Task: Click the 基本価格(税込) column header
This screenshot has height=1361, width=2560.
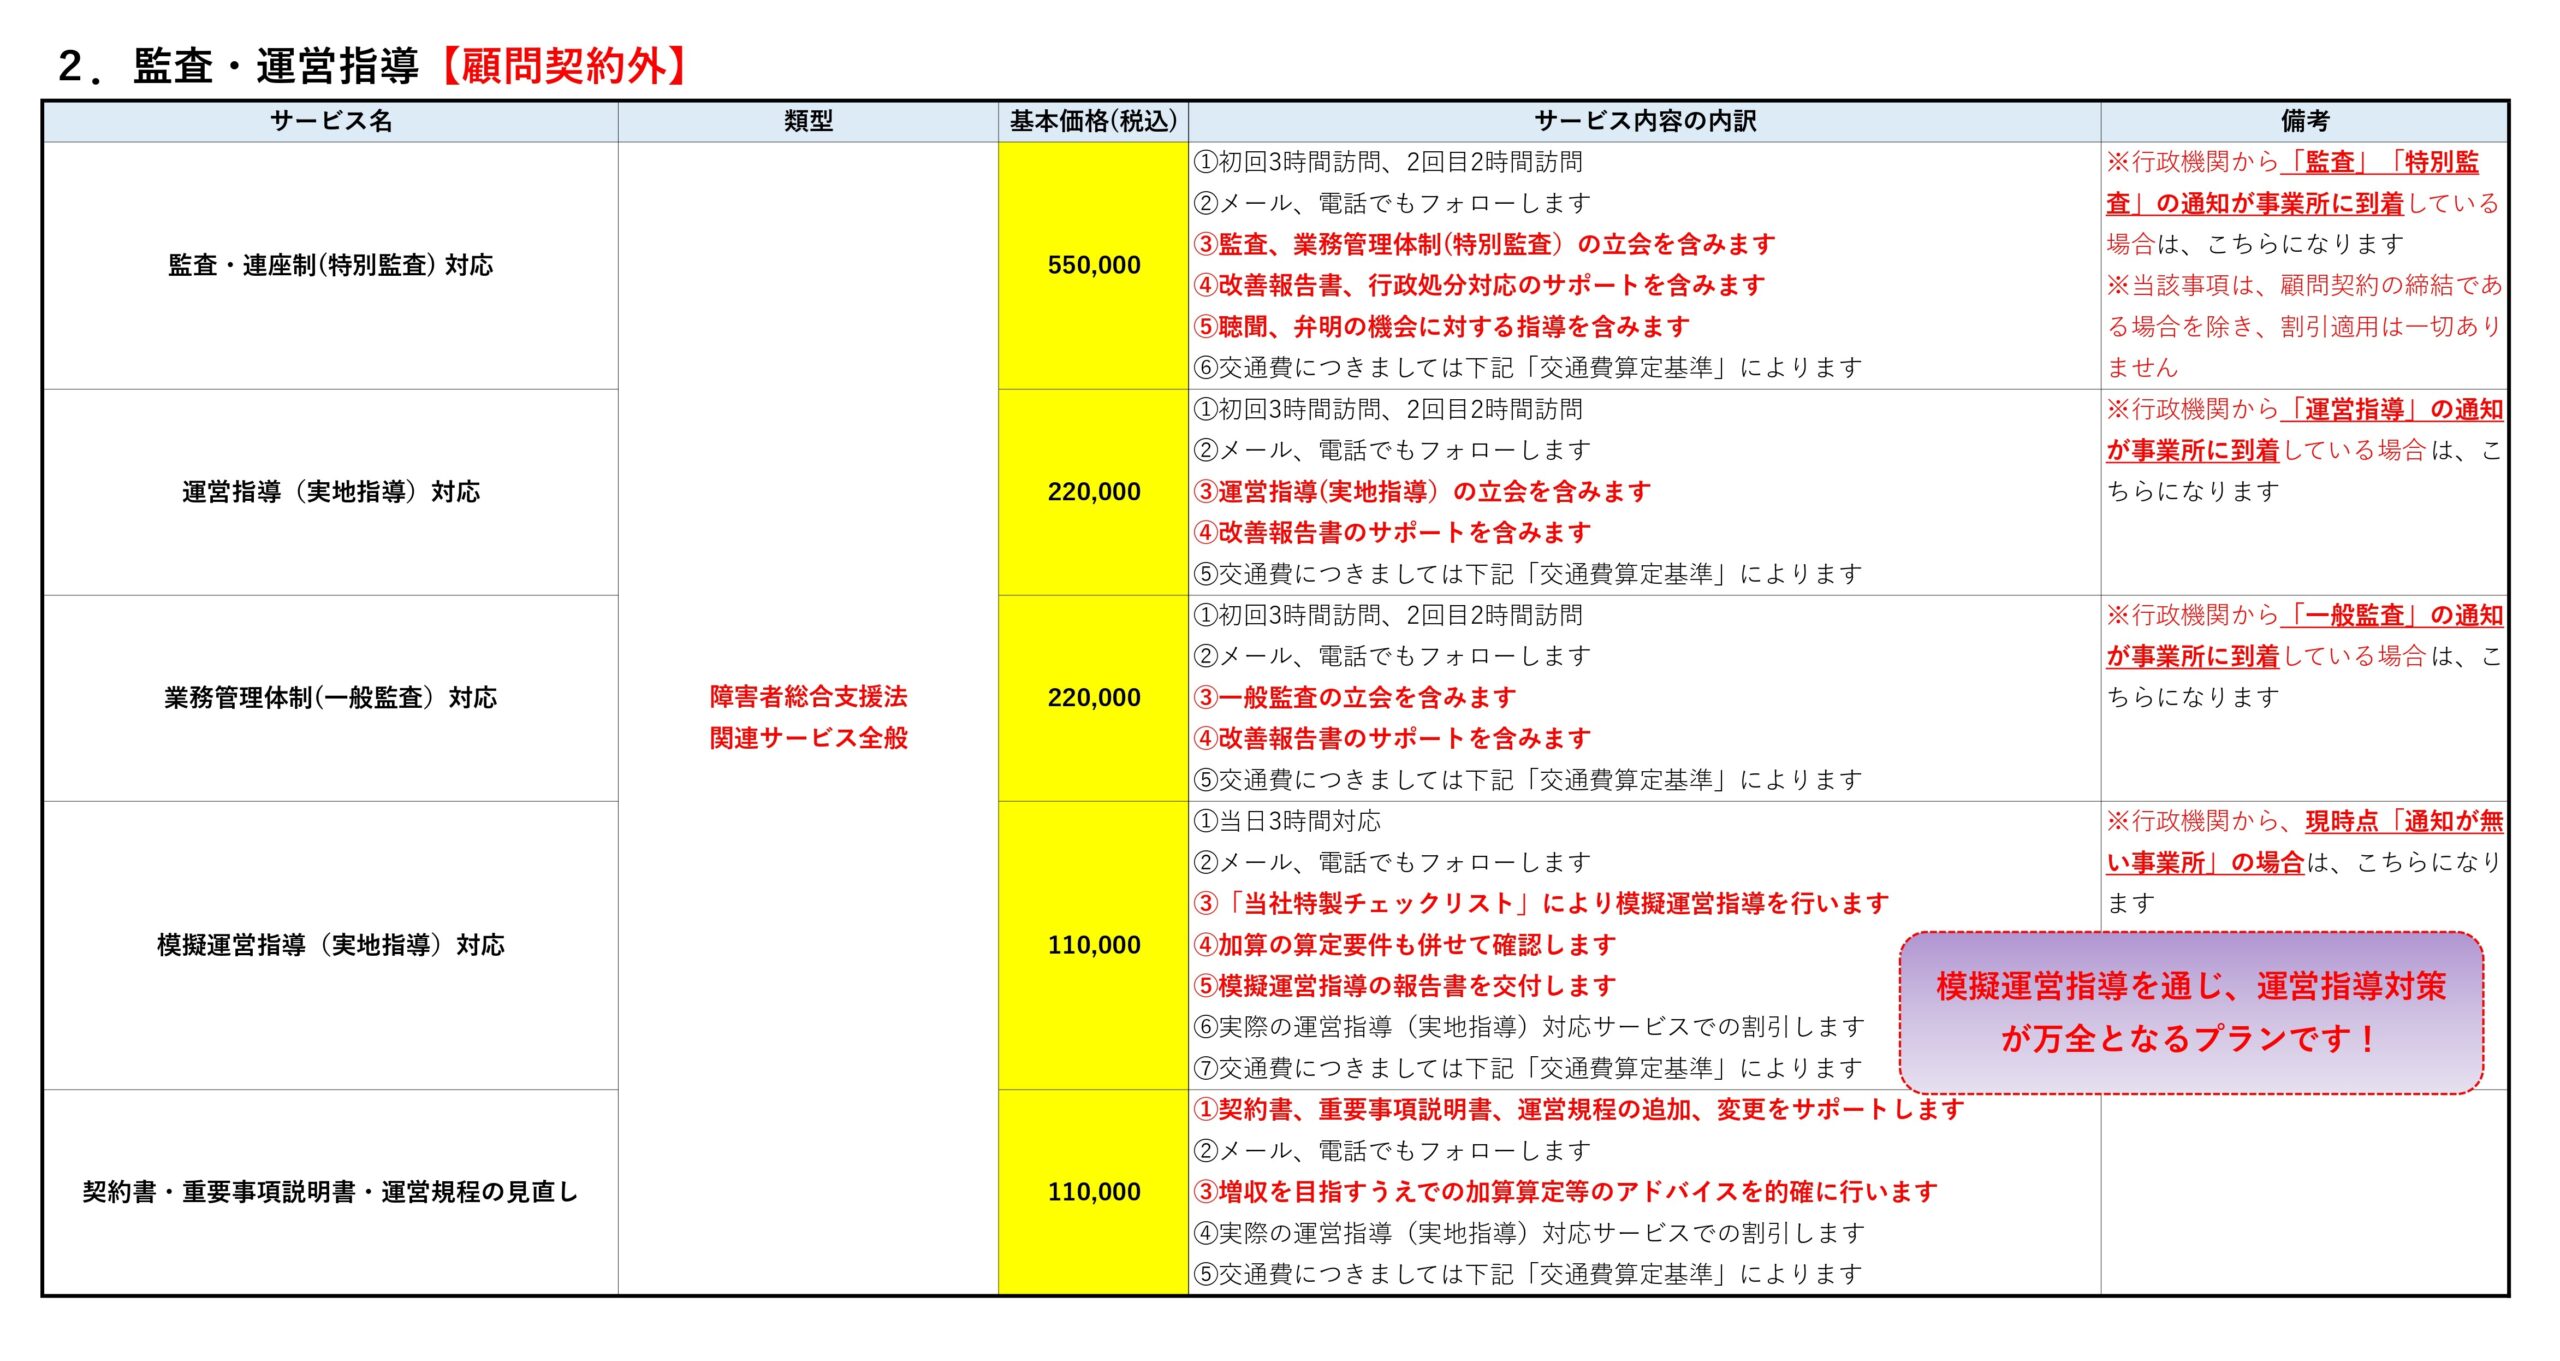Action: [x=1093, y=121]
